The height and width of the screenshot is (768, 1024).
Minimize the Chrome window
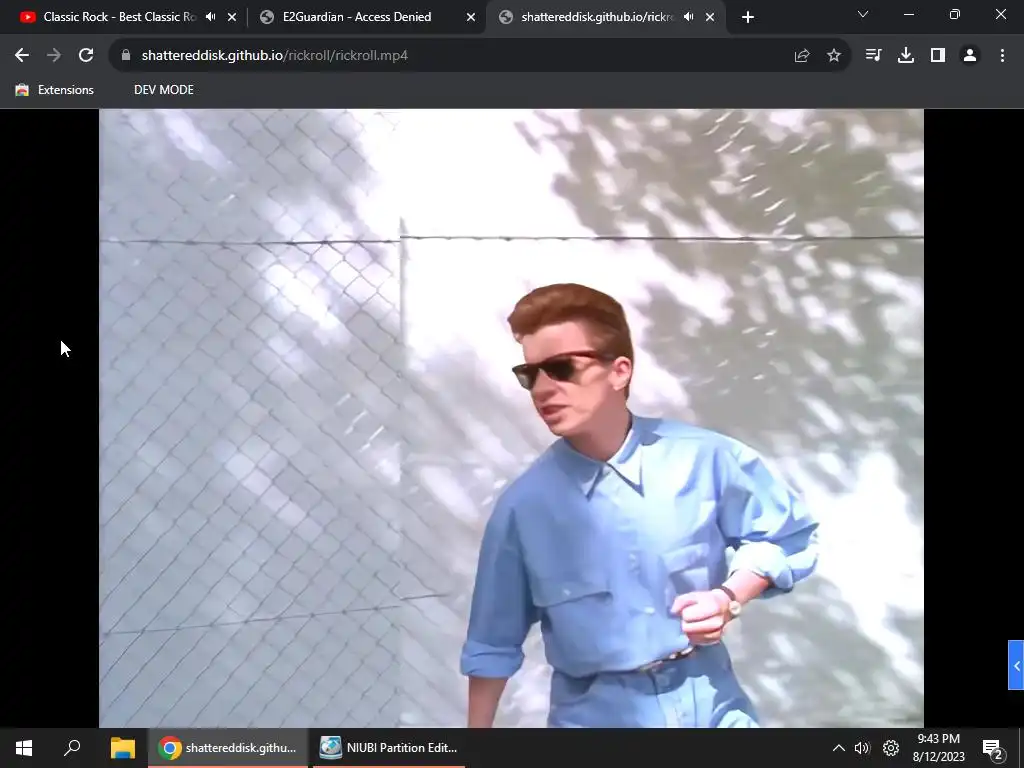click(909, 14)
